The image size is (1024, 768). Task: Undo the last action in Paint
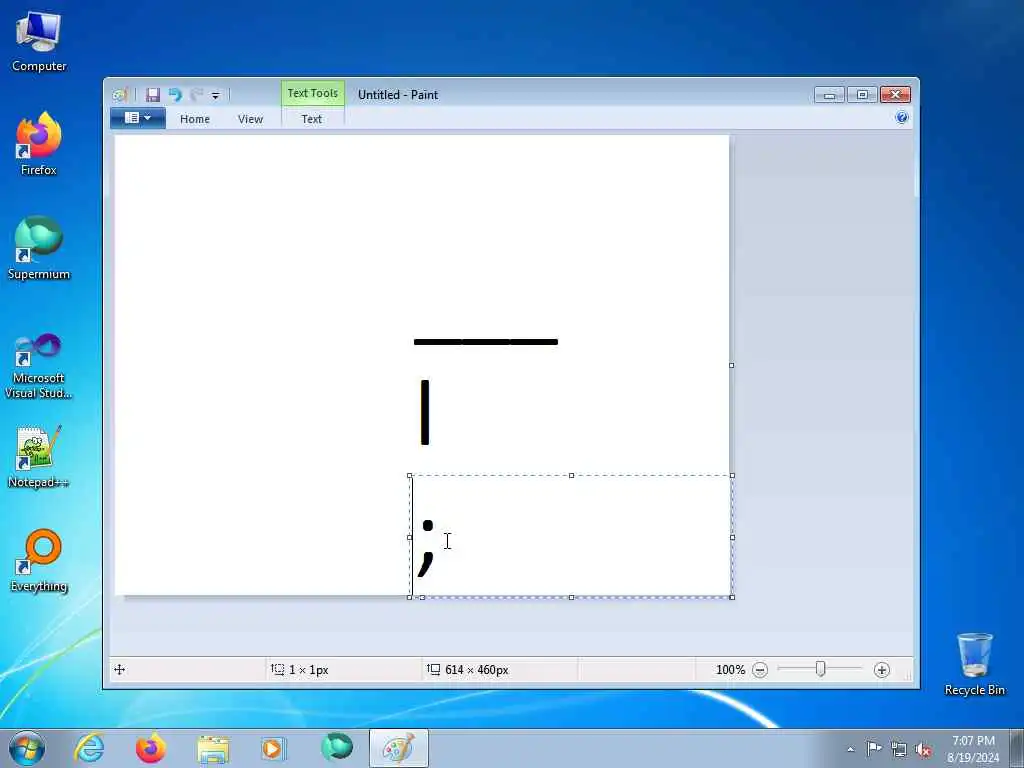[174, 95]
